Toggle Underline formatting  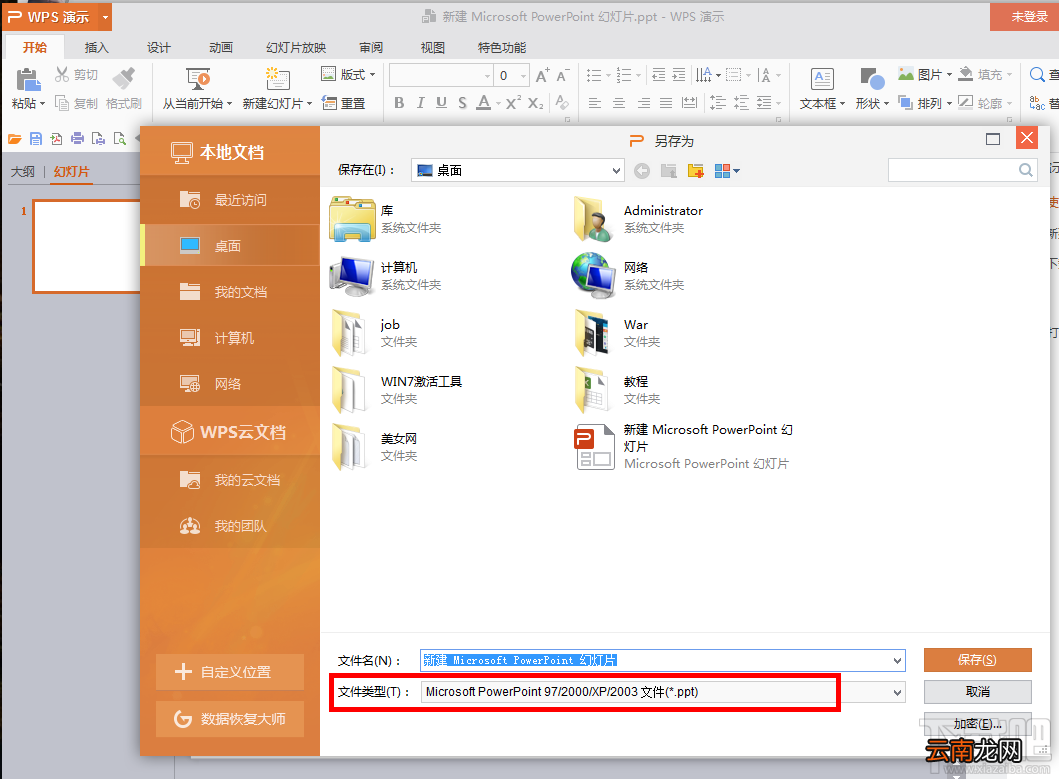(x=441, y=103)
